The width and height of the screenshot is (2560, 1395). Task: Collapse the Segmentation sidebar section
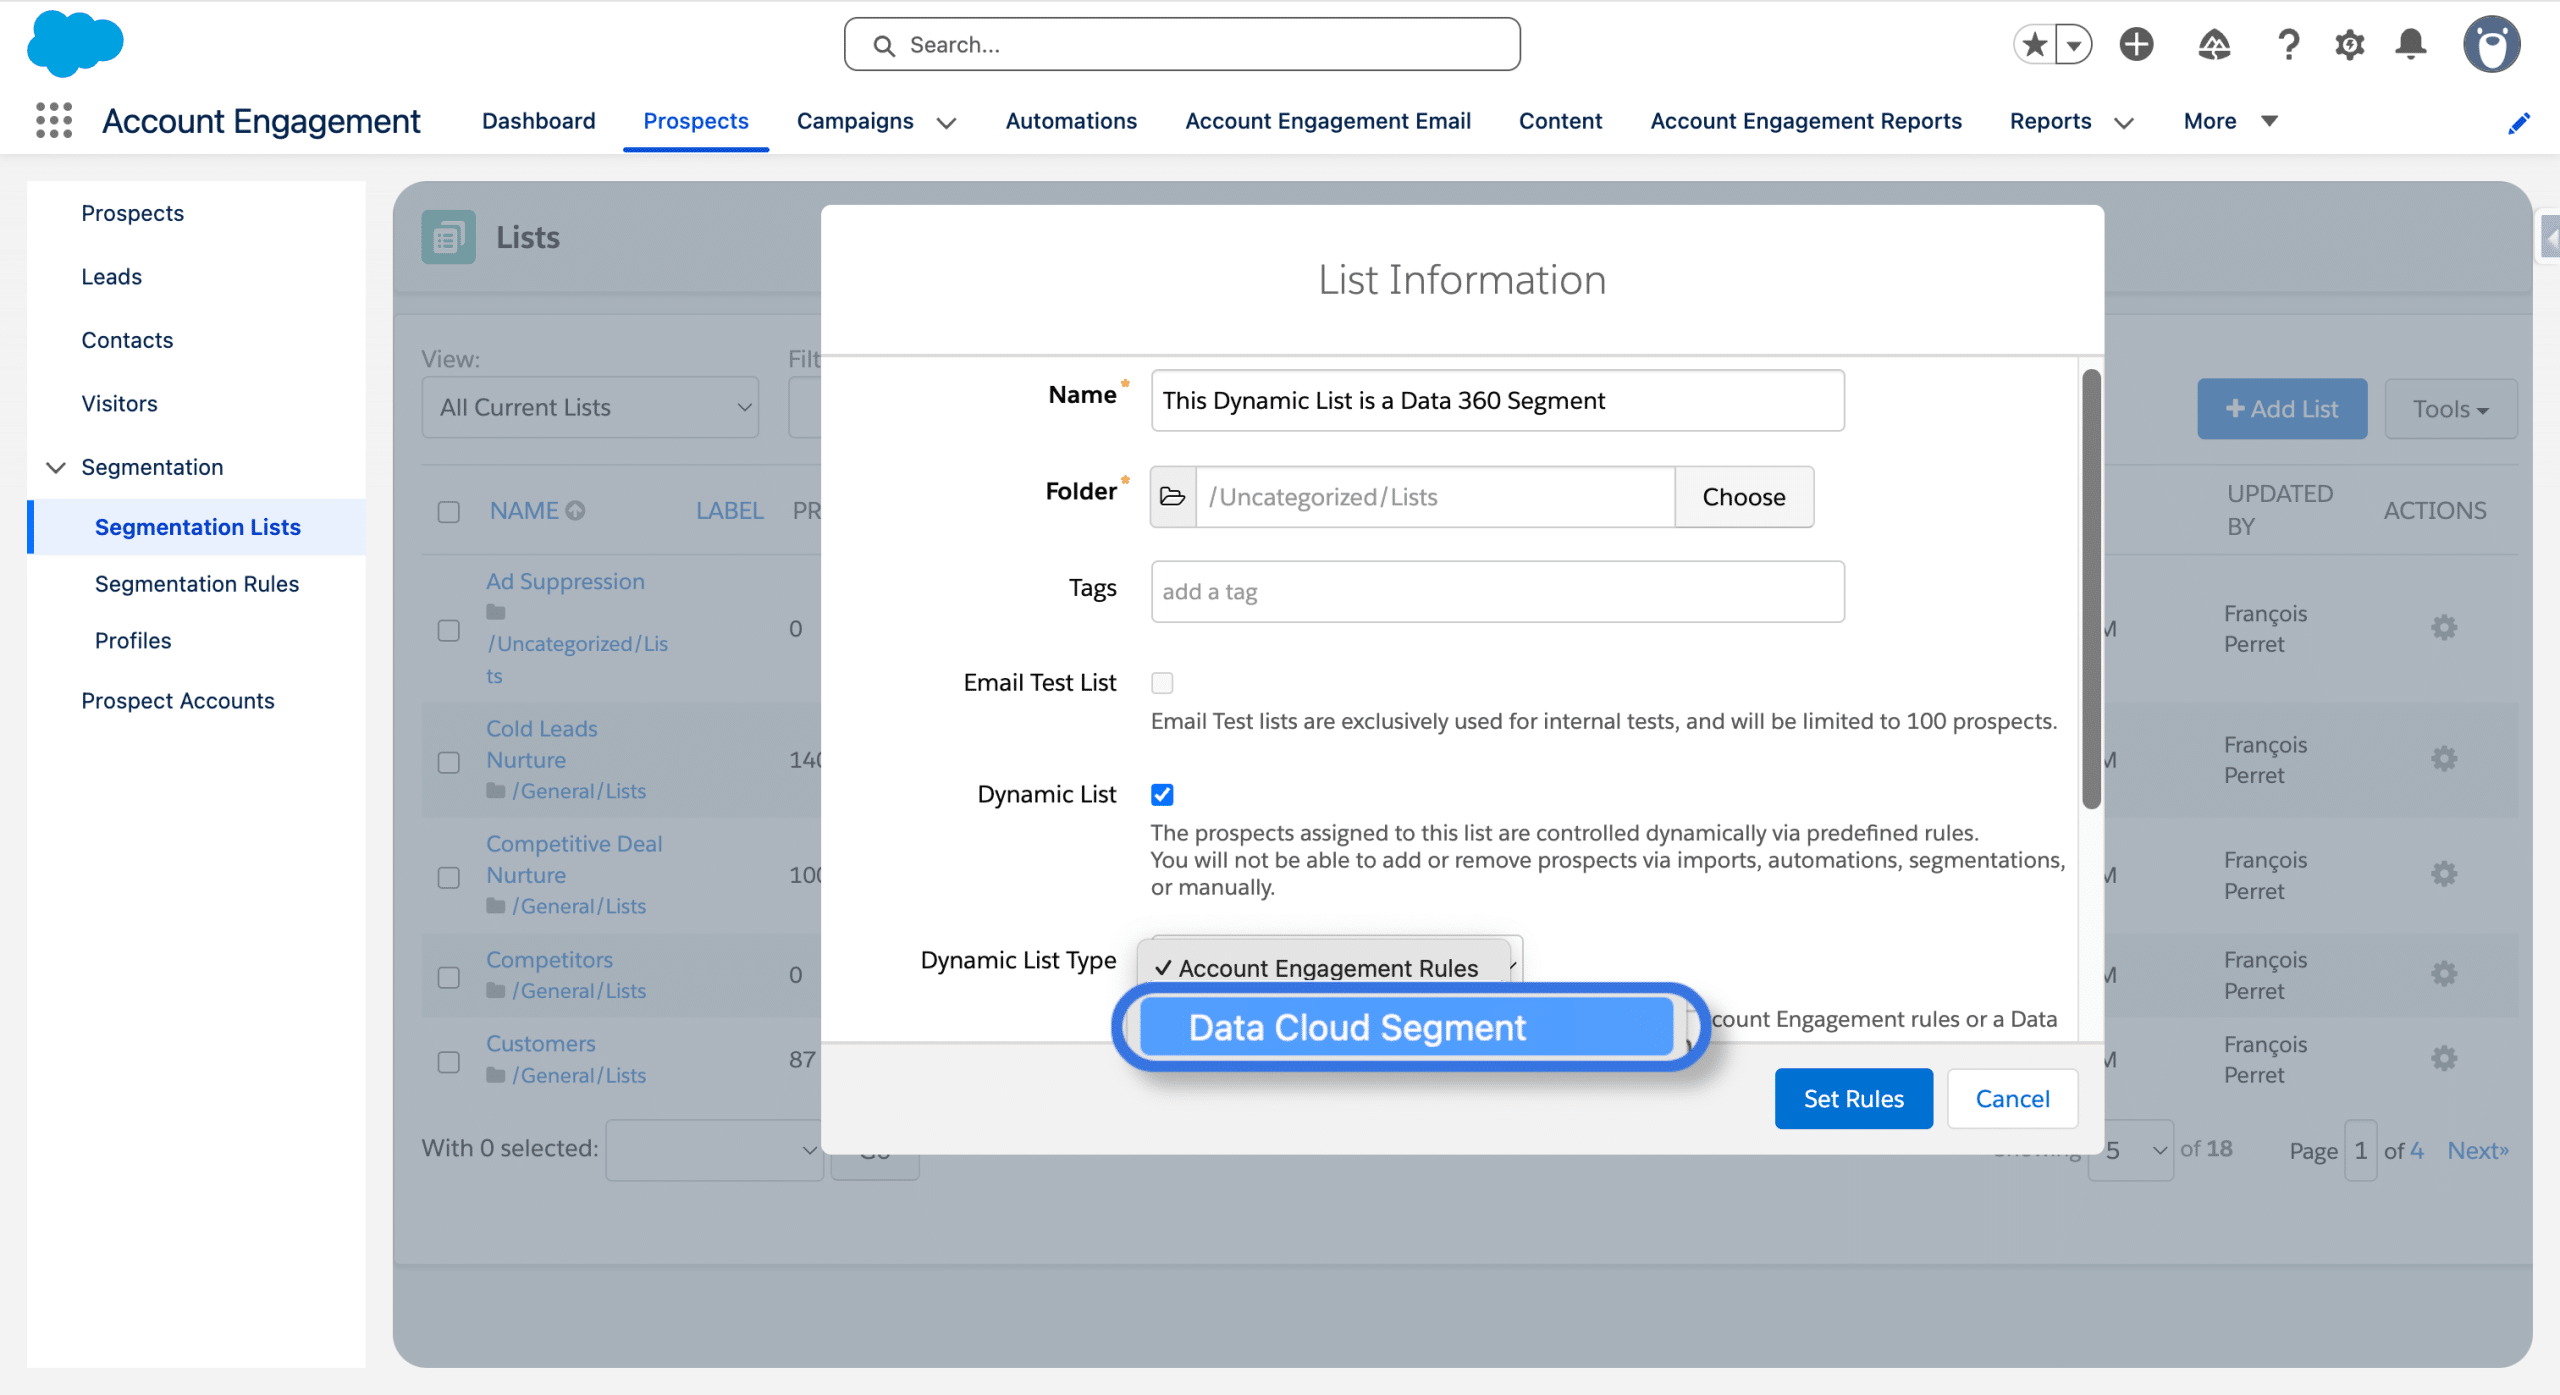[56, 467]
